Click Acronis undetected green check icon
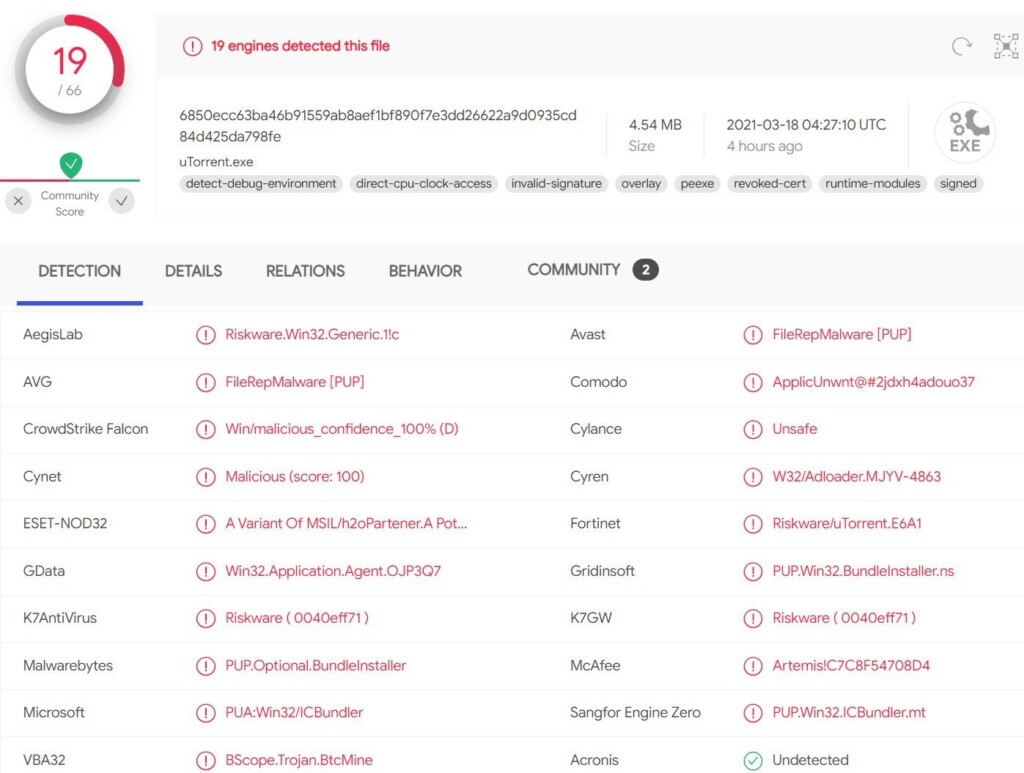Screen dimensions: 1024x773 [x=752, y=761]
